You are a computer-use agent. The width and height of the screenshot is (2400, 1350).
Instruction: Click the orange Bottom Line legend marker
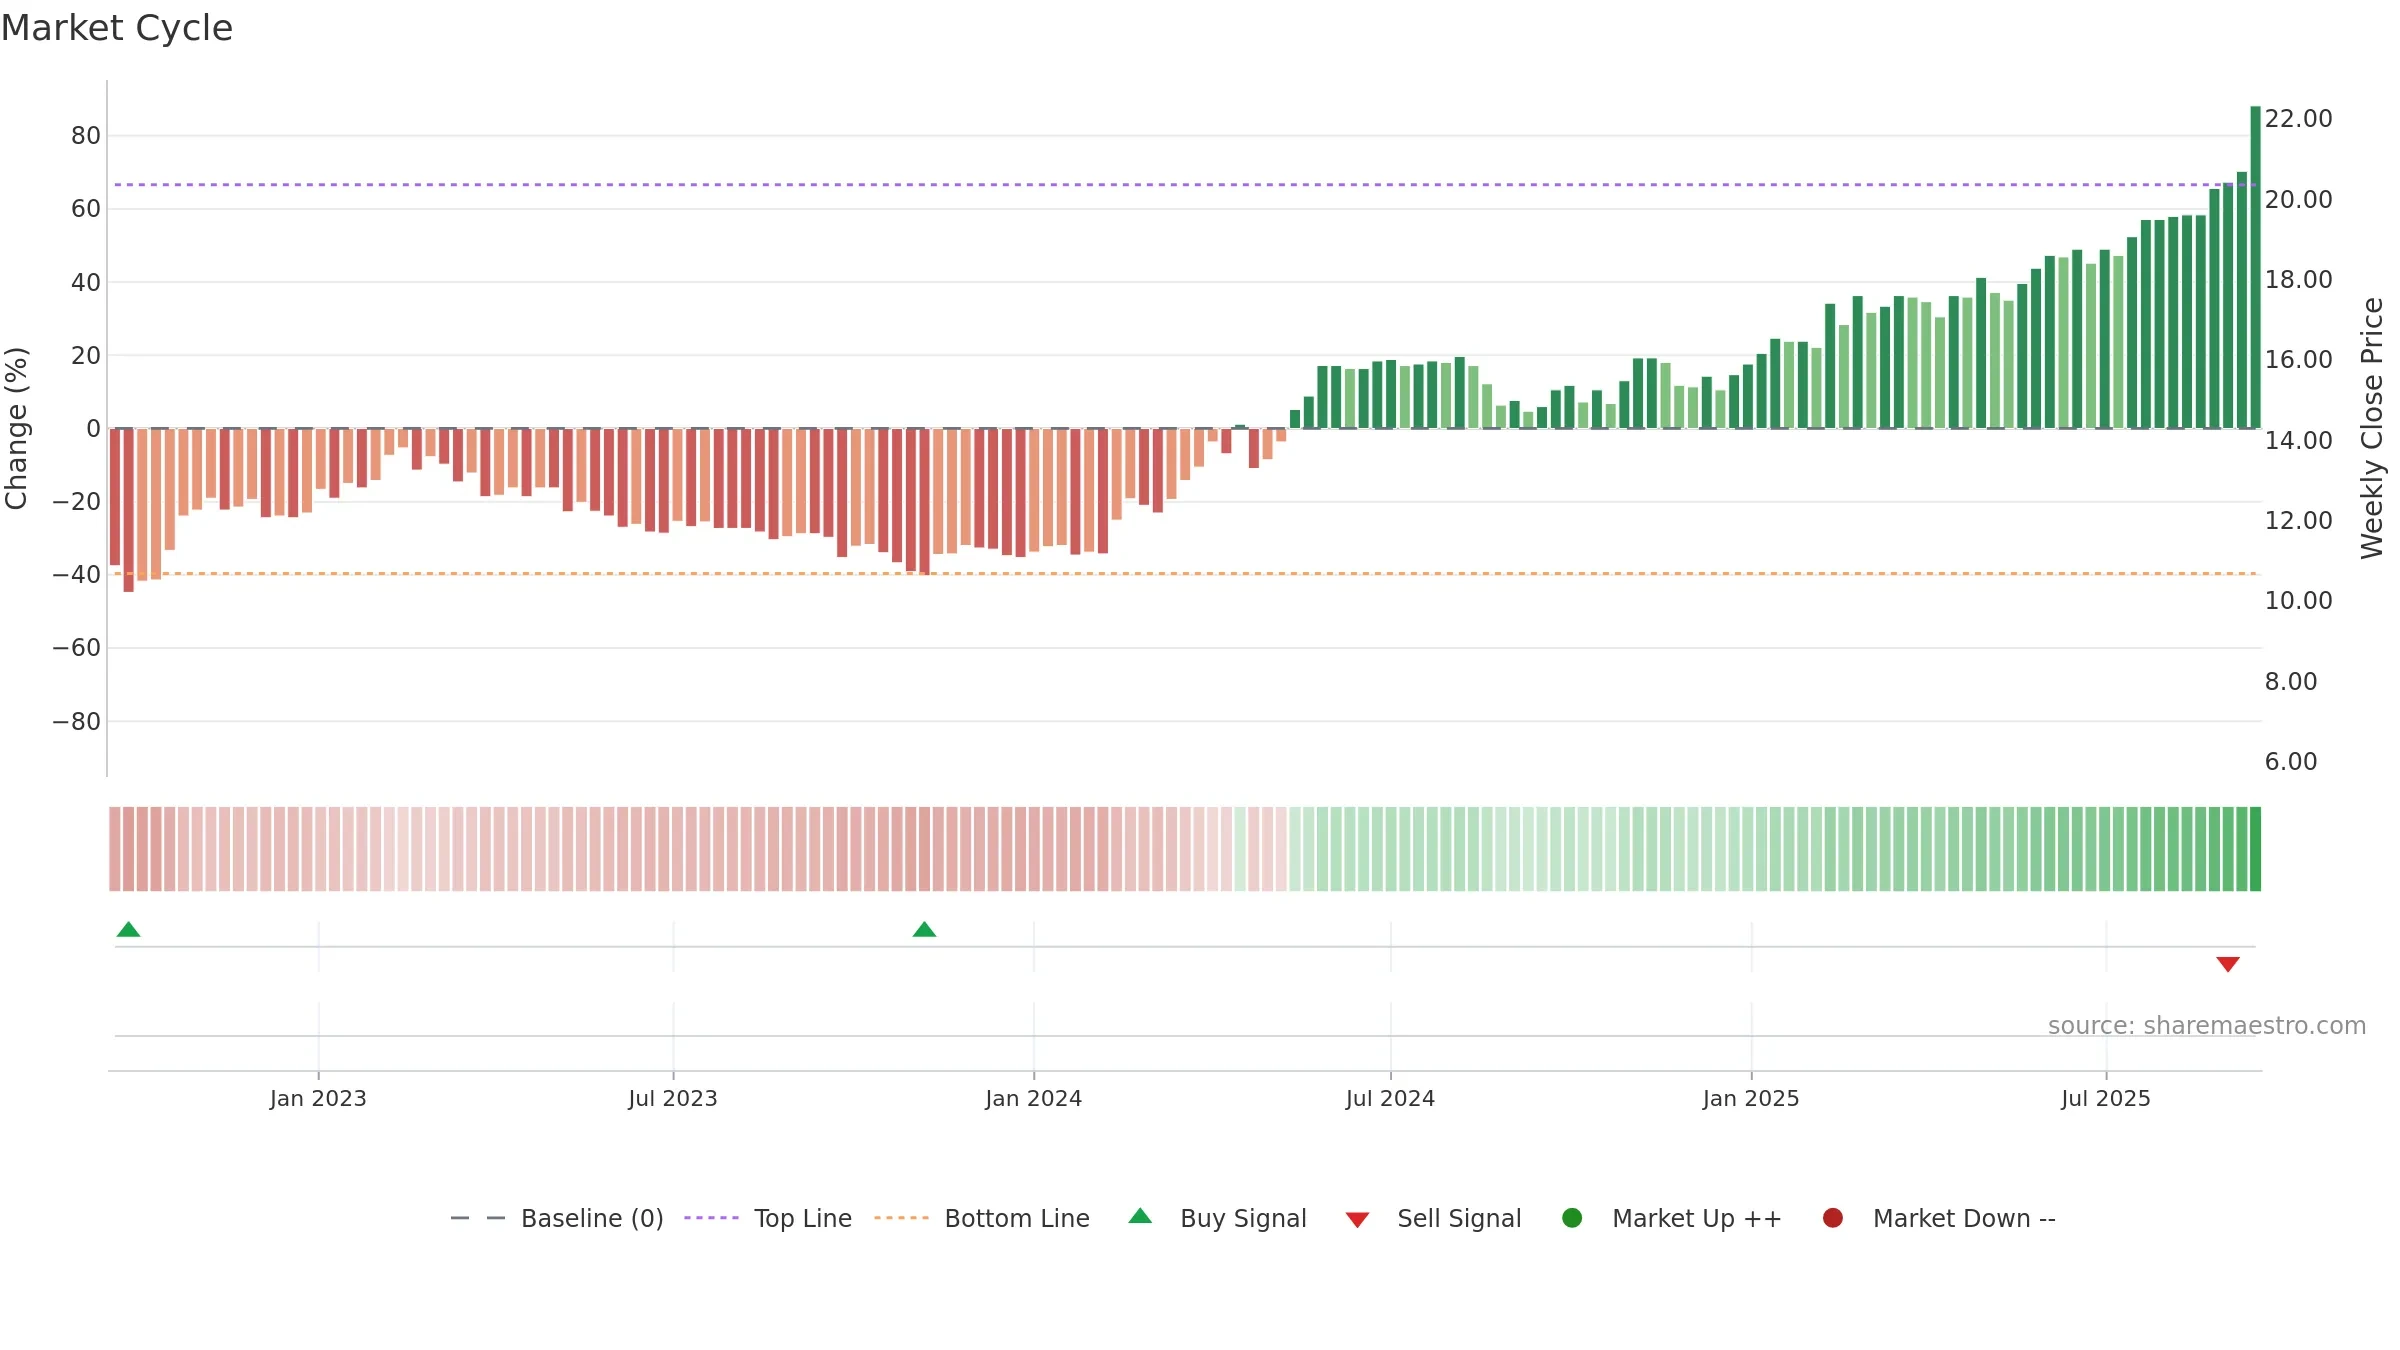tap(901, 1218)
